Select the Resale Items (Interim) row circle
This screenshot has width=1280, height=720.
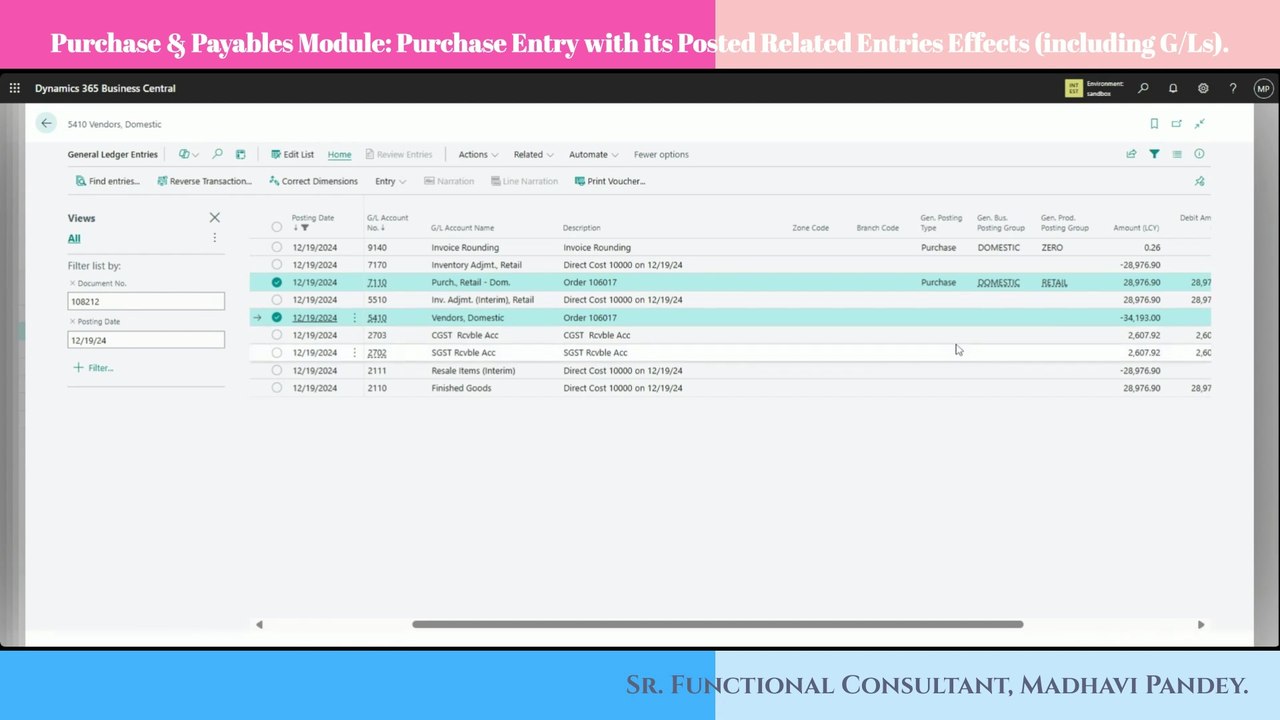click(277, 370)
